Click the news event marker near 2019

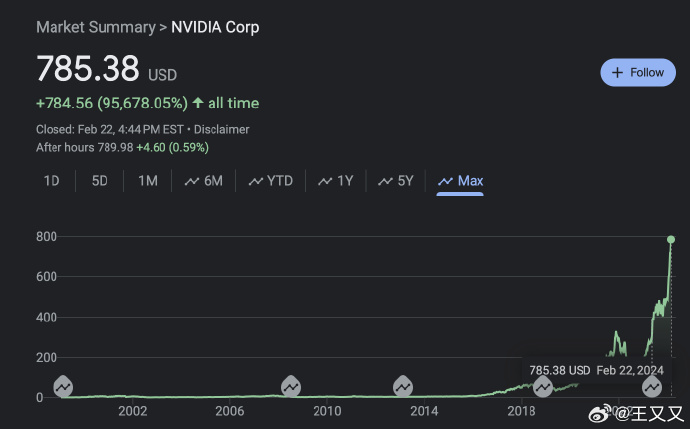543,386
